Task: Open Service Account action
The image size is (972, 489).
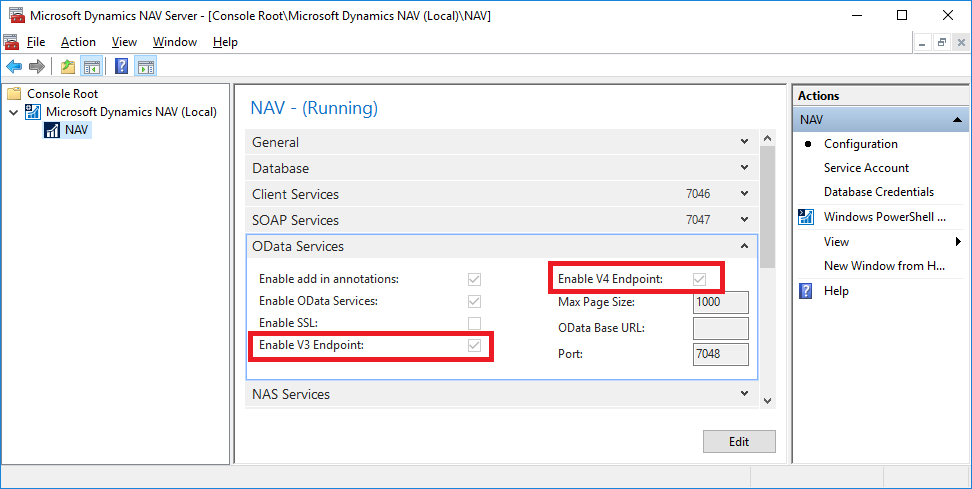Action: point(866,168)
